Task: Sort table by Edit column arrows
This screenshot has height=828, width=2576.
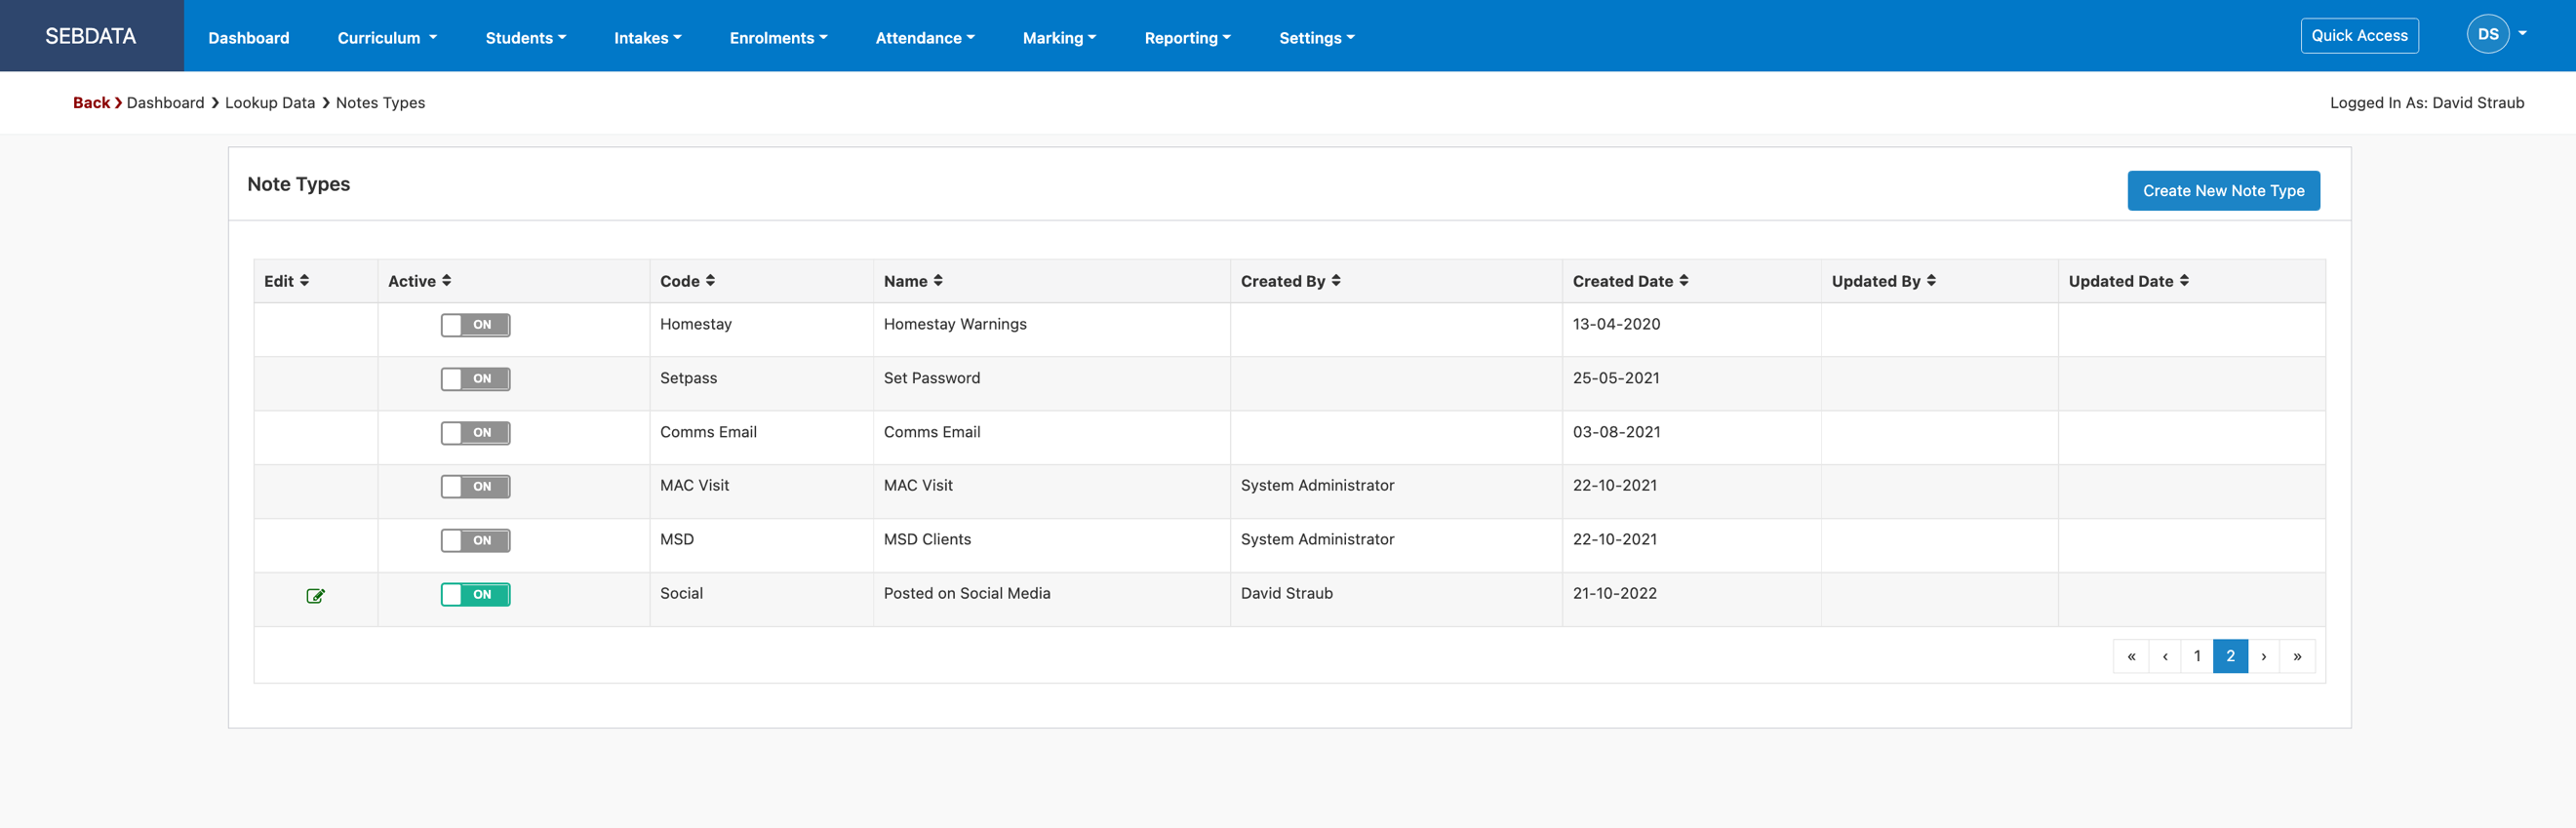Action: (304, 281)
